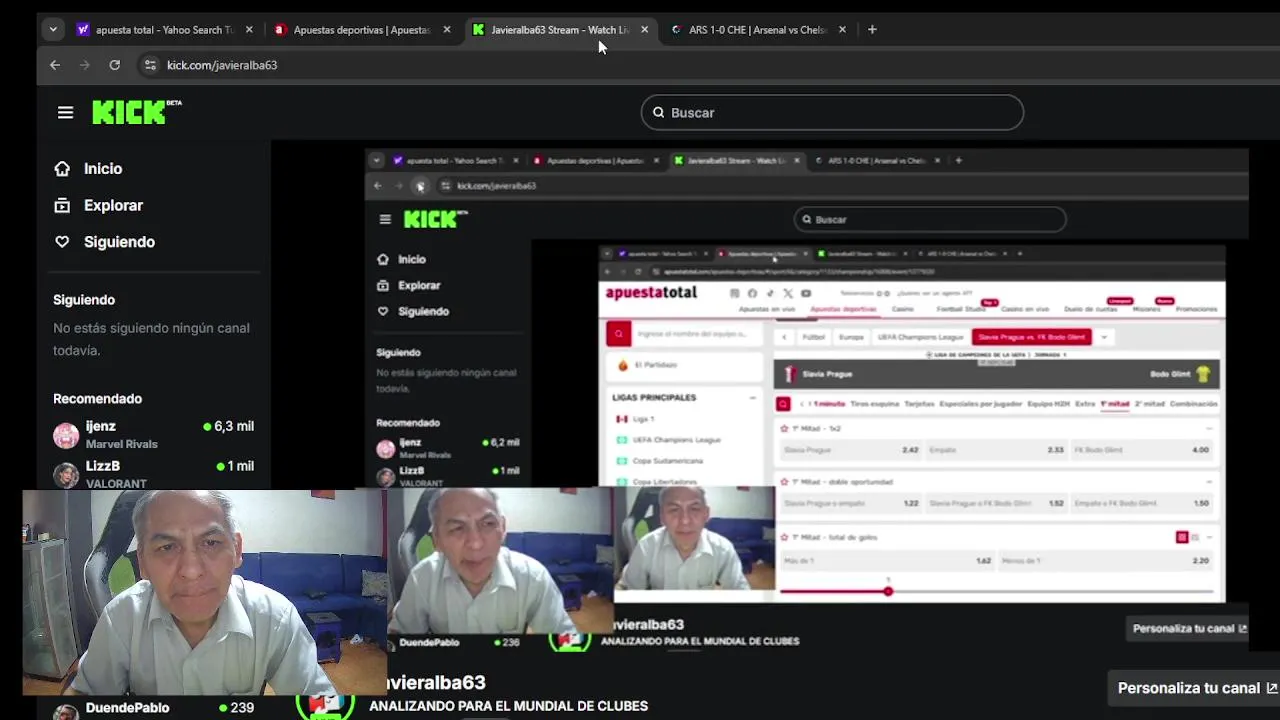
Task: Click kick.com/javieralba63 address bar
Action: click(221, 65)
